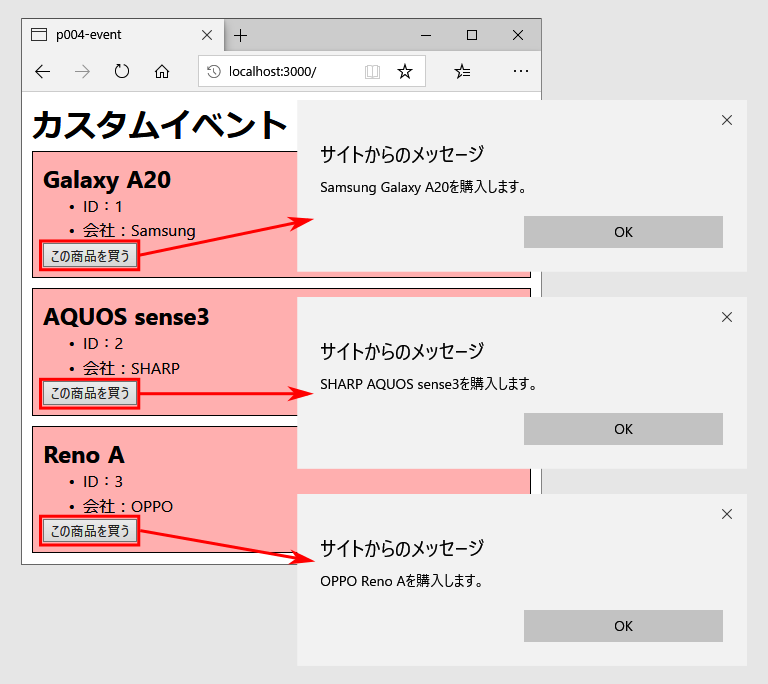Open the favorites hub icon
The width and height of the screenshot is (768, 684).
(x=462, y=72)
